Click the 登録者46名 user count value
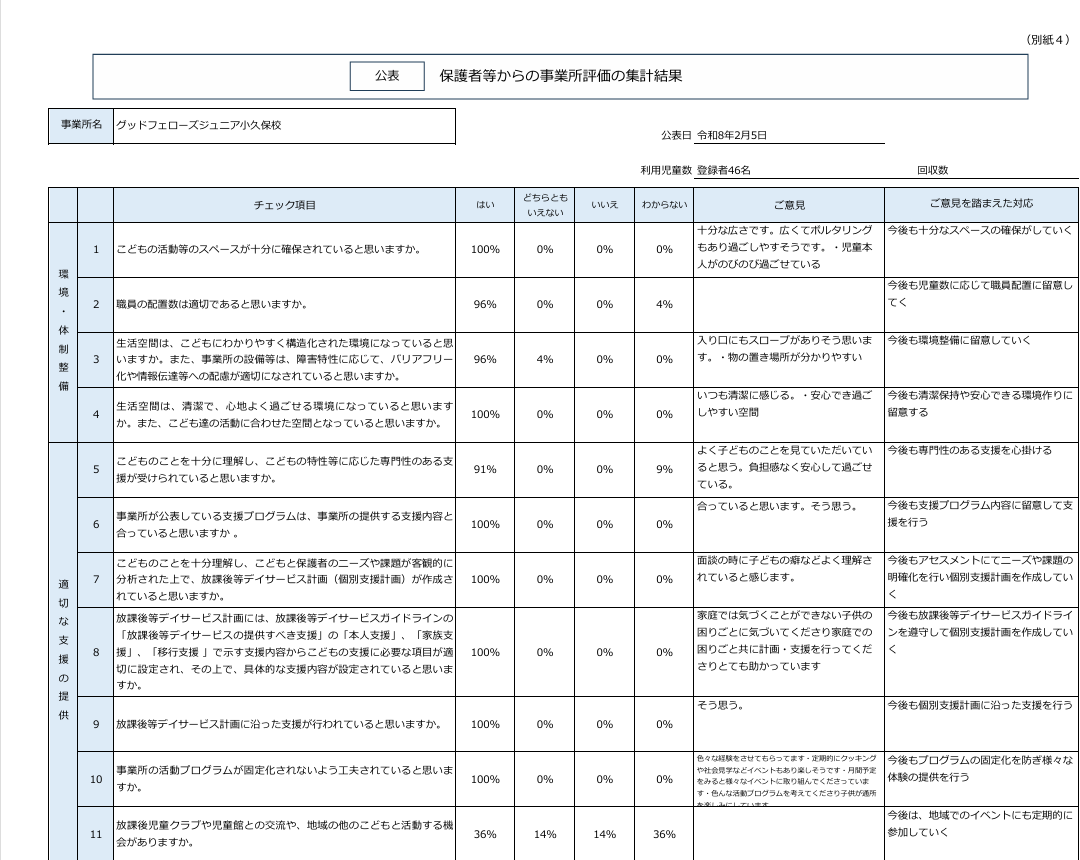The height and width of the screenshot is (860, 1080). 724,171
